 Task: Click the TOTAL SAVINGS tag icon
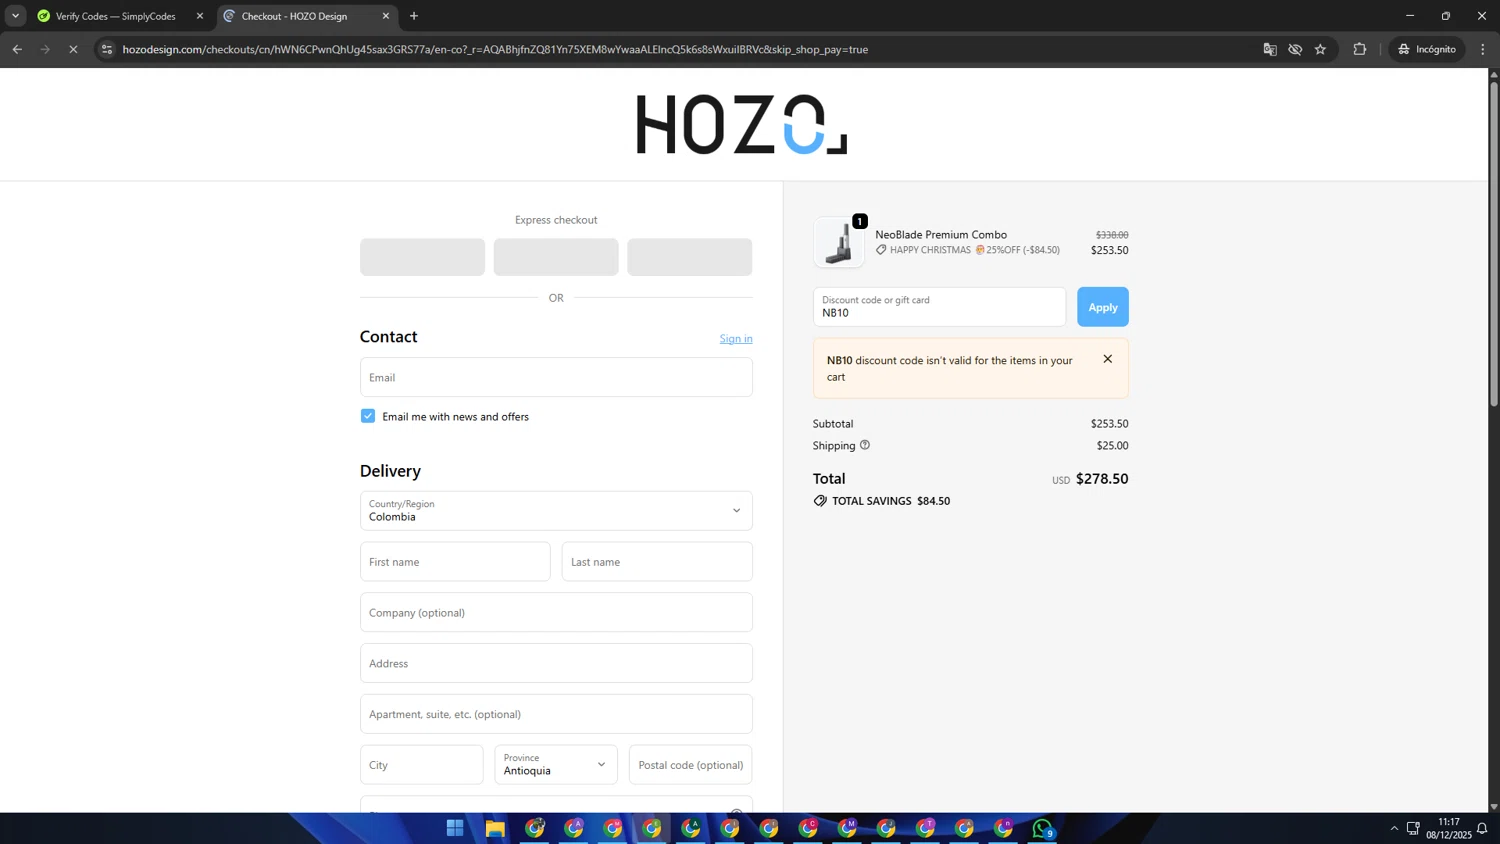click(x=820, y=501)
